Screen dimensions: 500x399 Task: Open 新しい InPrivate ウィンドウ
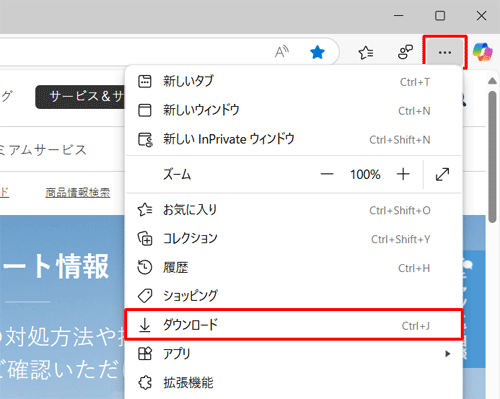(x=294, y=139)
